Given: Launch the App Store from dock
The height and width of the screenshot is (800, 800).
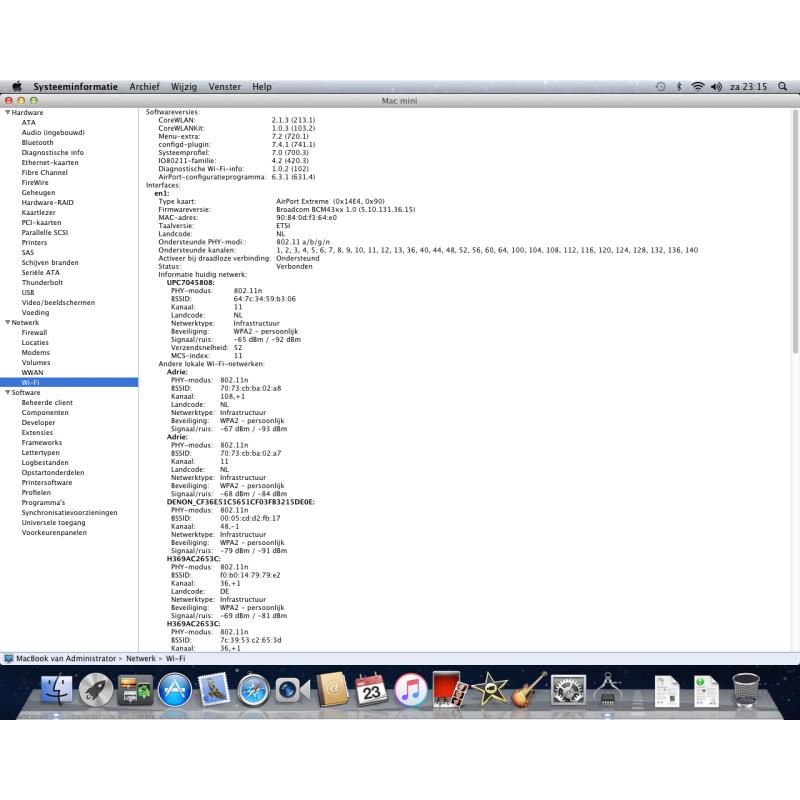Looking at the screenshot, I should [174, 690].
